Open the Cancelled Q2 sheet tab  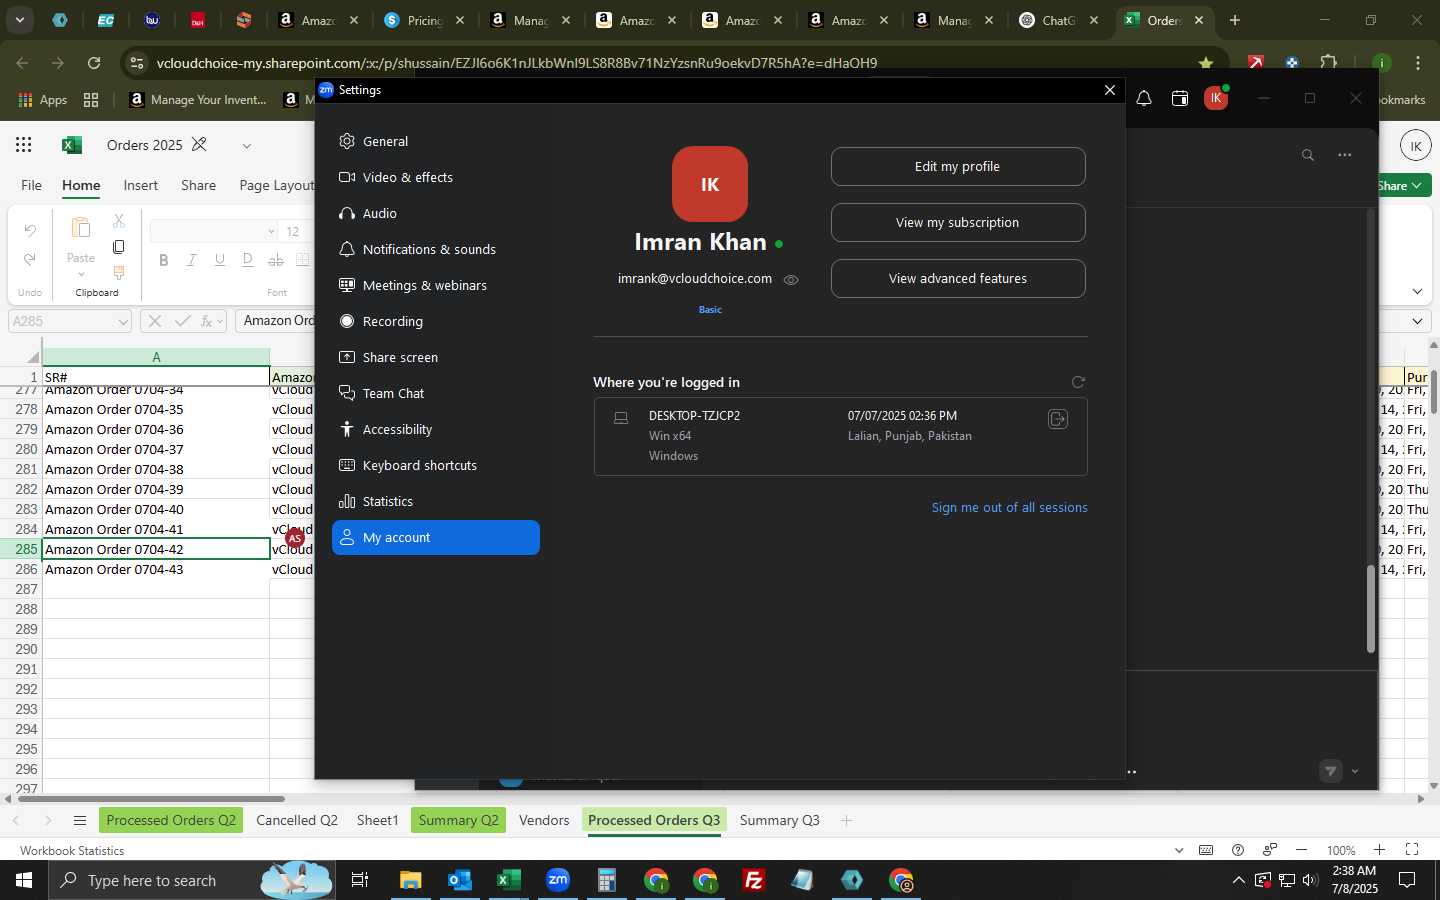297,820
